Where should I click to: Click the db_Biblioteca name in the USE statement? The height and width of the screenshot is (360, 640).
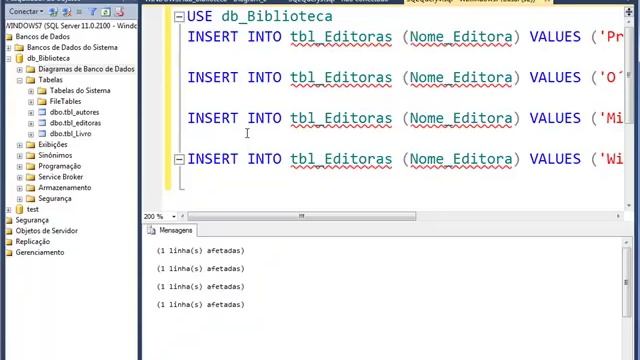(277, 16)
